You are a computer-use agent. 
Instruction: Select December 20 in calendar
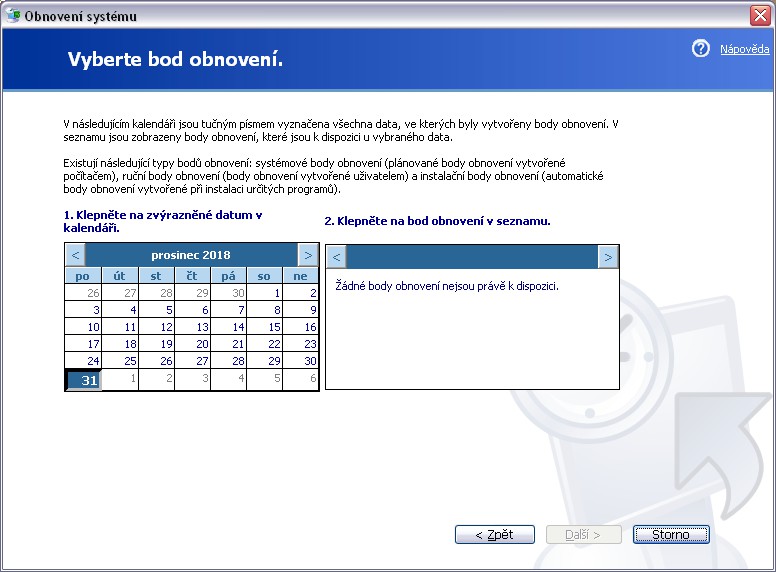point(193,343)
